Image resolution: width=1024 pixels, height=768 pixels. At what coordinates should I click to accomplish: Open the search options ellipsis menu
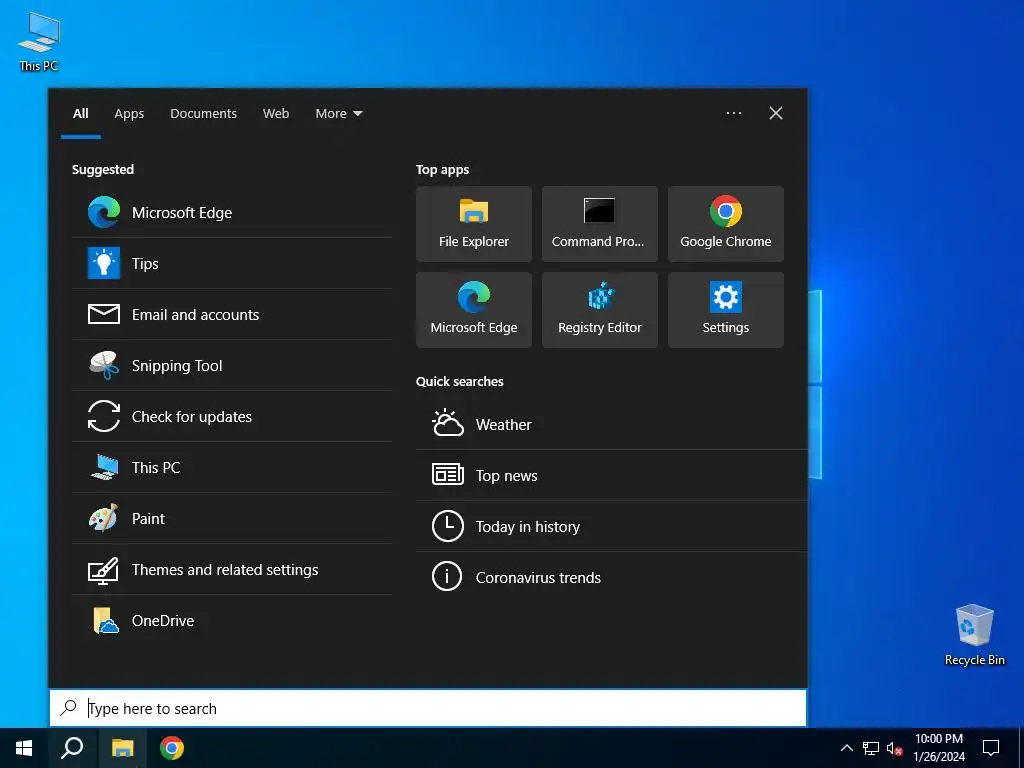[x=734, y=113]
